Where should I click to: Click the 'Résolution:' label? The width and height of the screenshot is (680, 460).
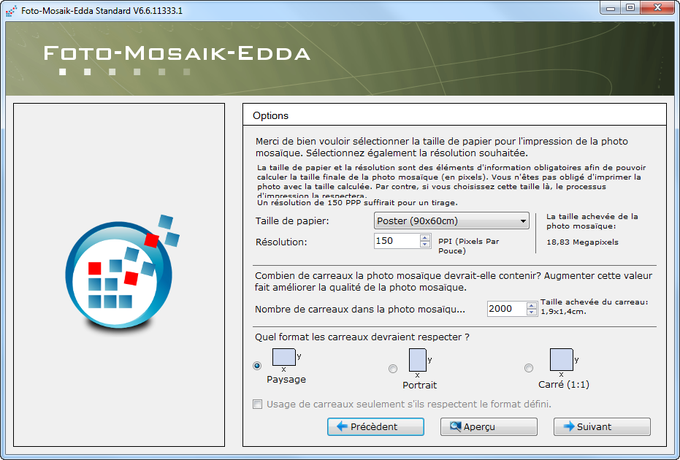(x=281, y=242)
